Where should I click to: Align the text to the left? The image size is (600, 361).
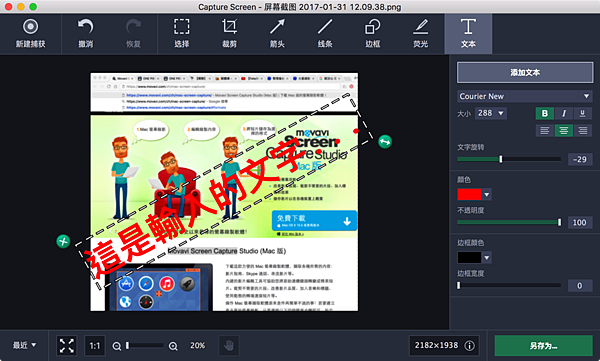(x=545, y=131)
